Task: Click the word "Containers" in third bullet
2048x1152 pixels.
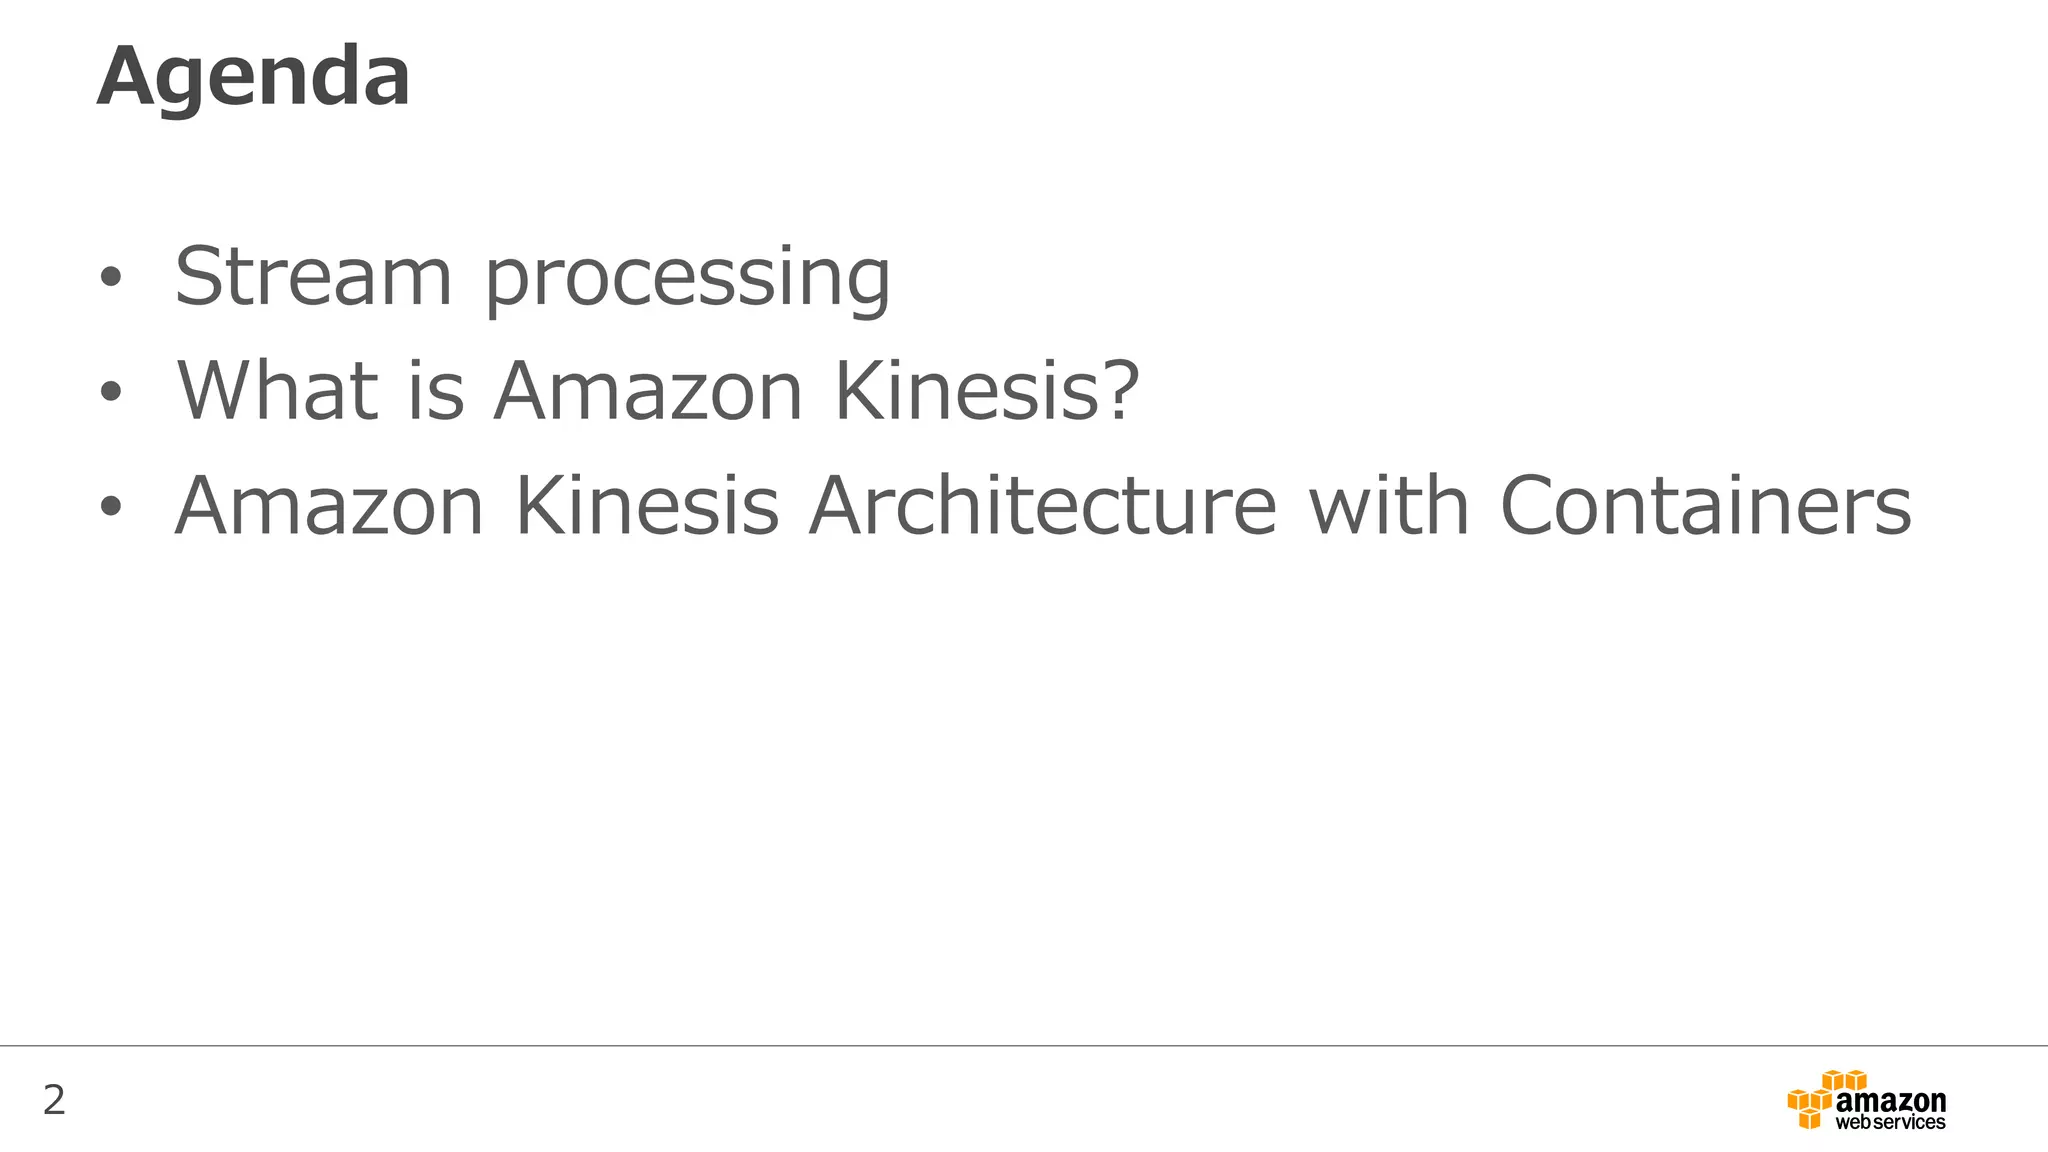Action: pyautogui.click(x=1706, y=506)
